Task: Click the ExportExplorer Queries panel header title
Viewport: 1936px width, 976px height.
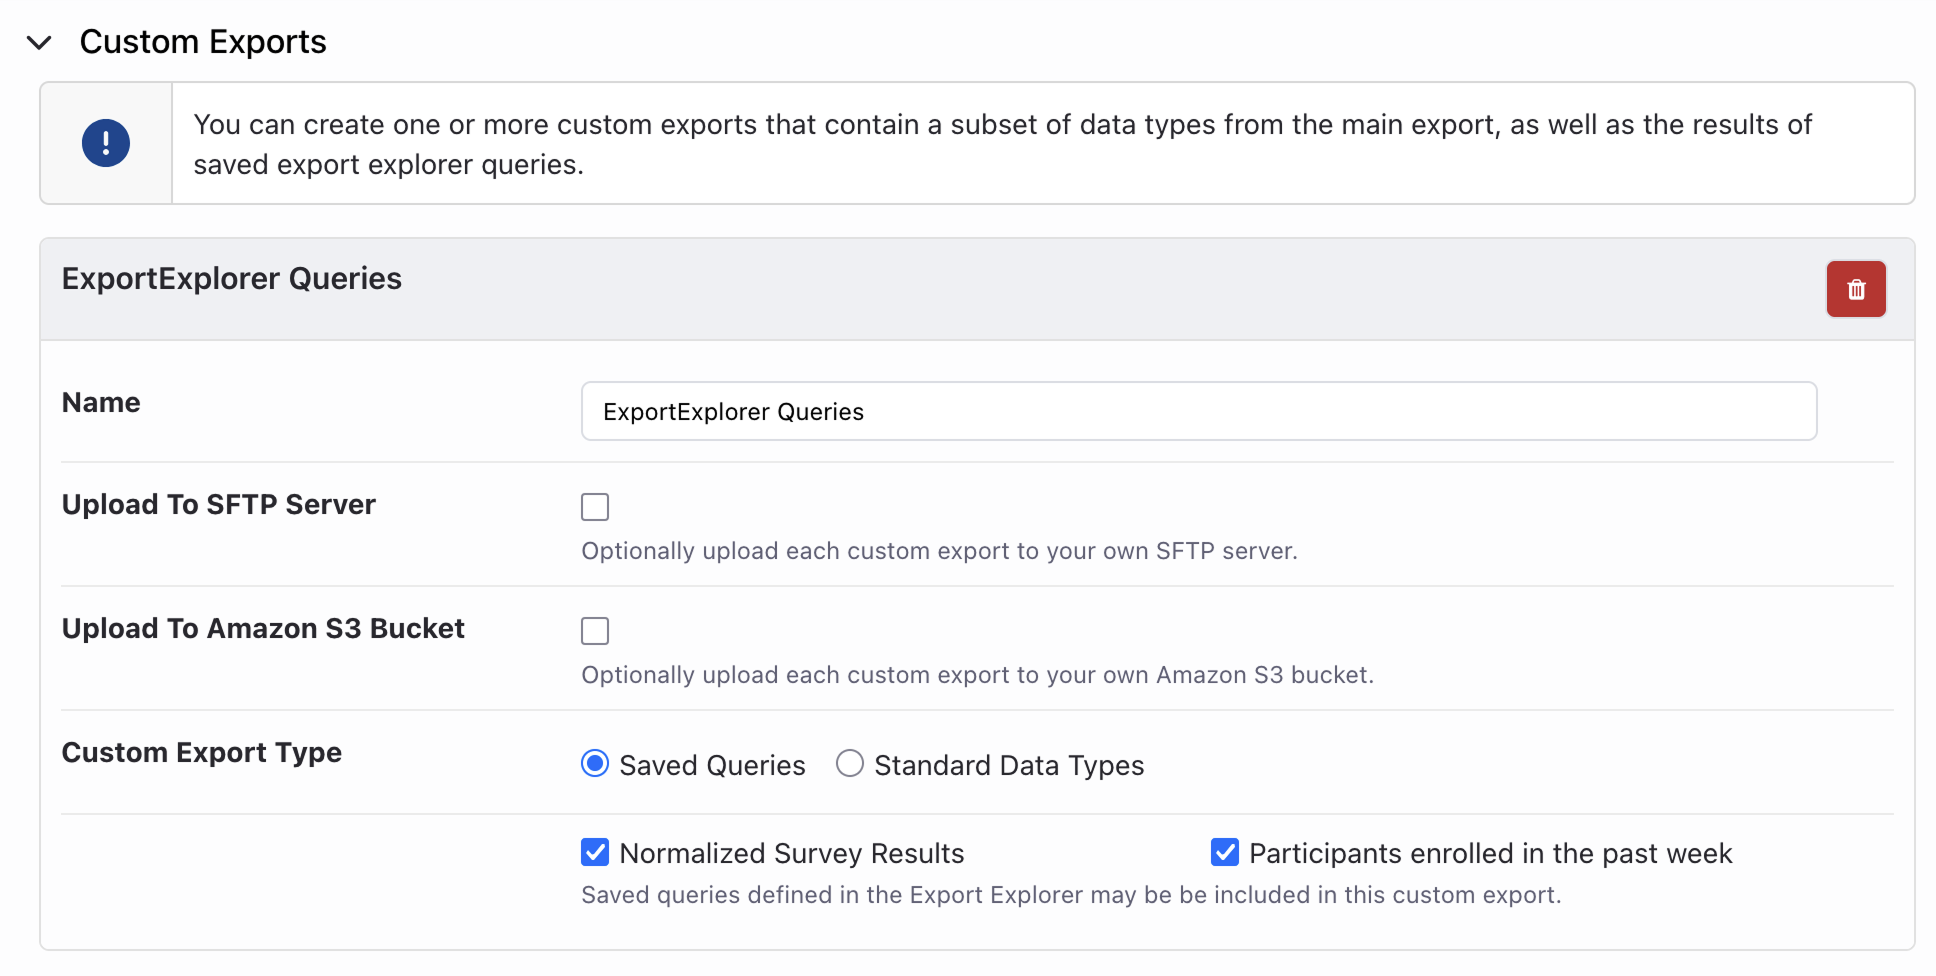Action: (232, 279)
